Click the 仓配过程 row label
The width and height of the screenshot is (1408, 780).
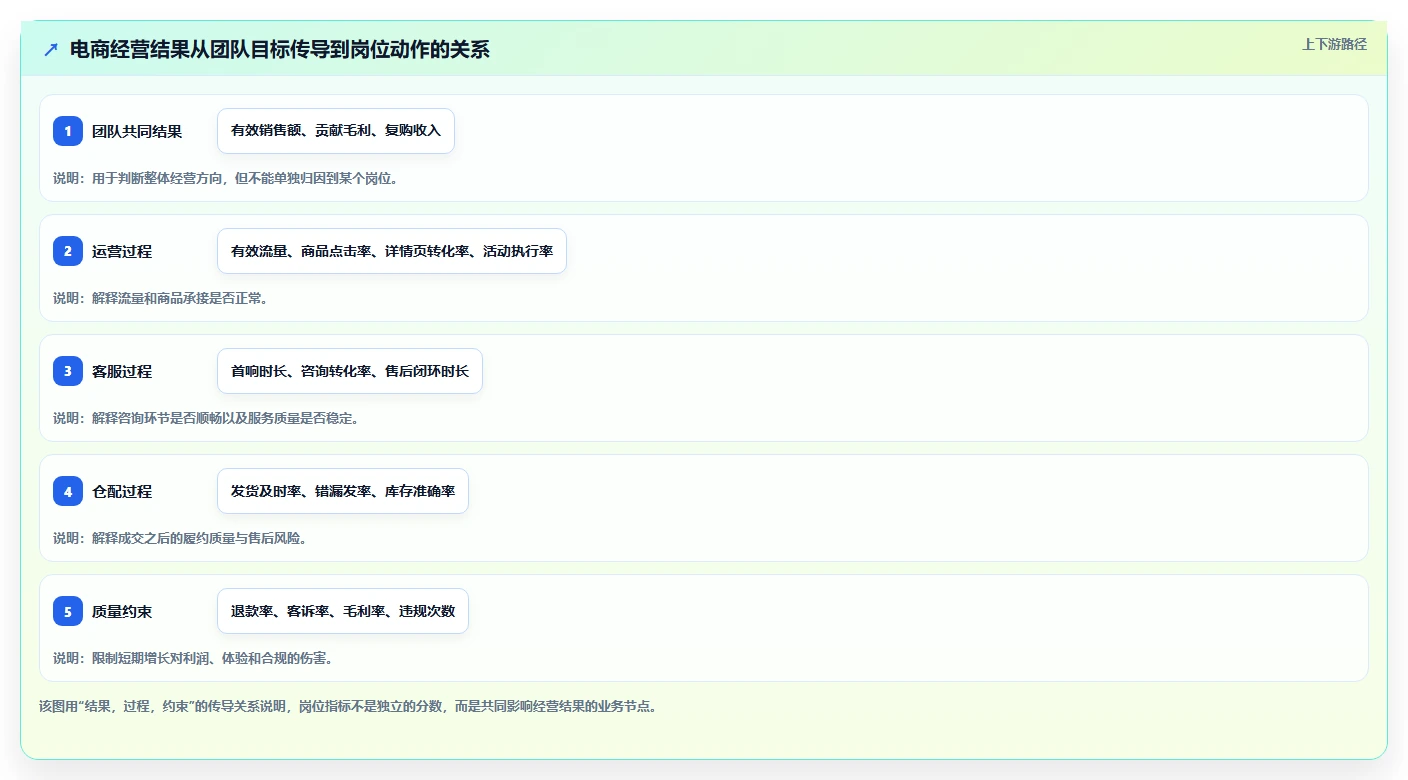[122, 491]
